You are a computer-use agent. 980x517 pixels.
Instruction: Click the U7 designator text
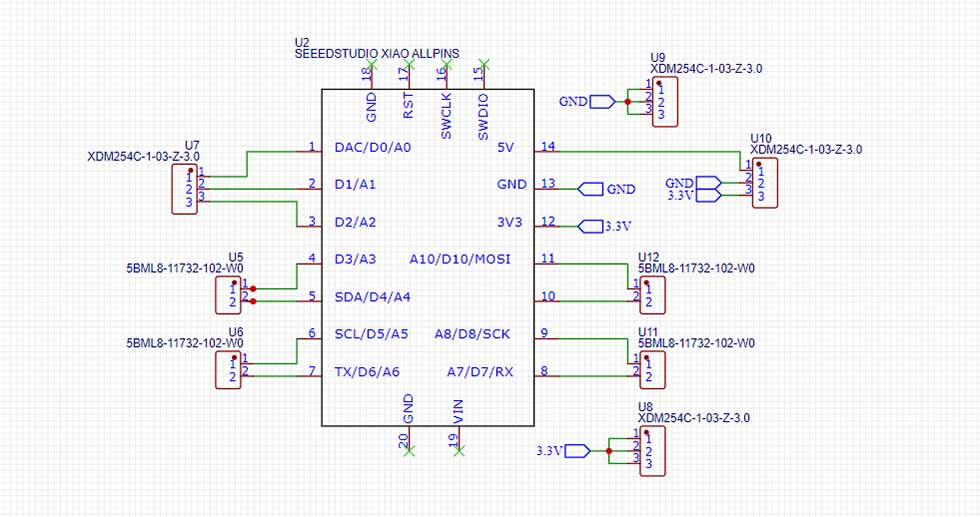pos(192,145)
